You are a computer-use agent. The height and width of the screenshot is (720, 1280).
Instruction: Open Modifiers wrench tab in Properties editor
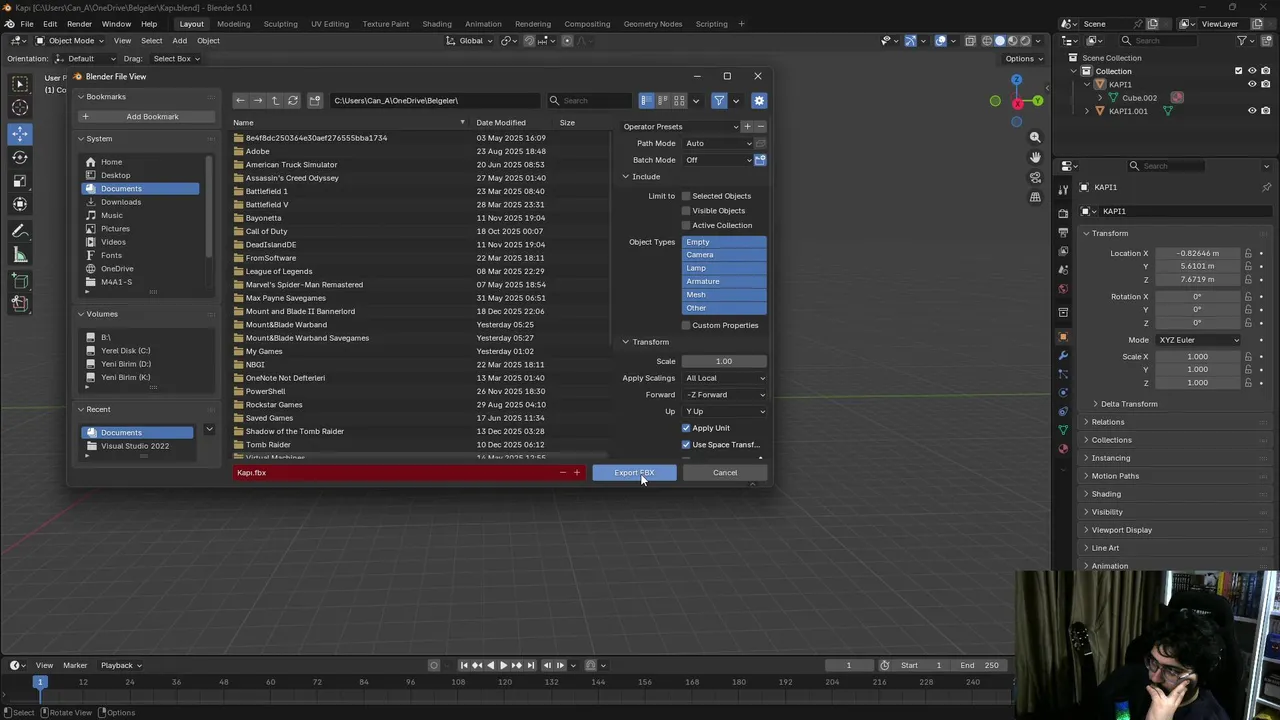click(x=1063, y=356)
